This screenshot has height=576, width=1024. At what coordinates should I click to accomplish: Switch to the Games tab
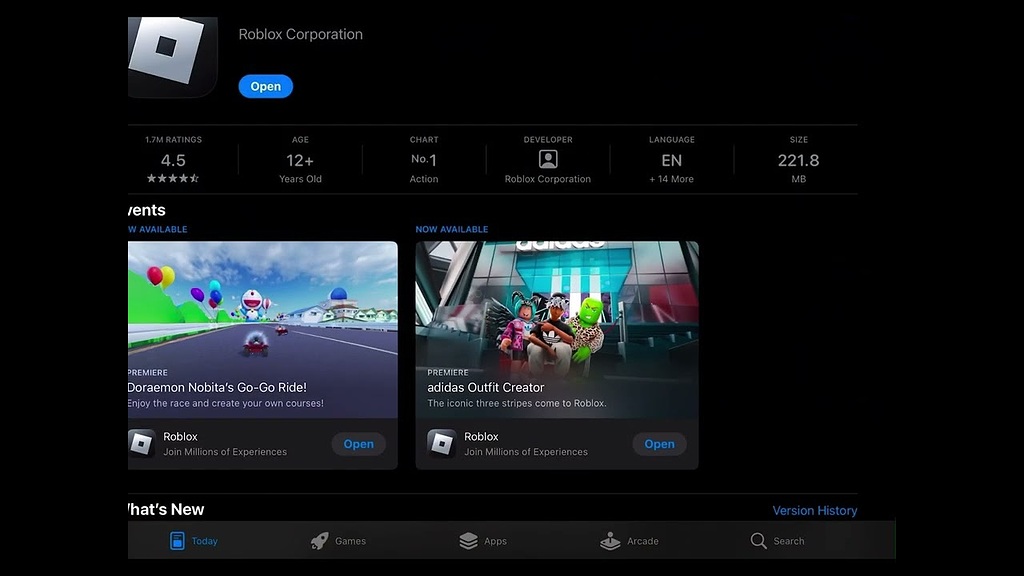339,540
